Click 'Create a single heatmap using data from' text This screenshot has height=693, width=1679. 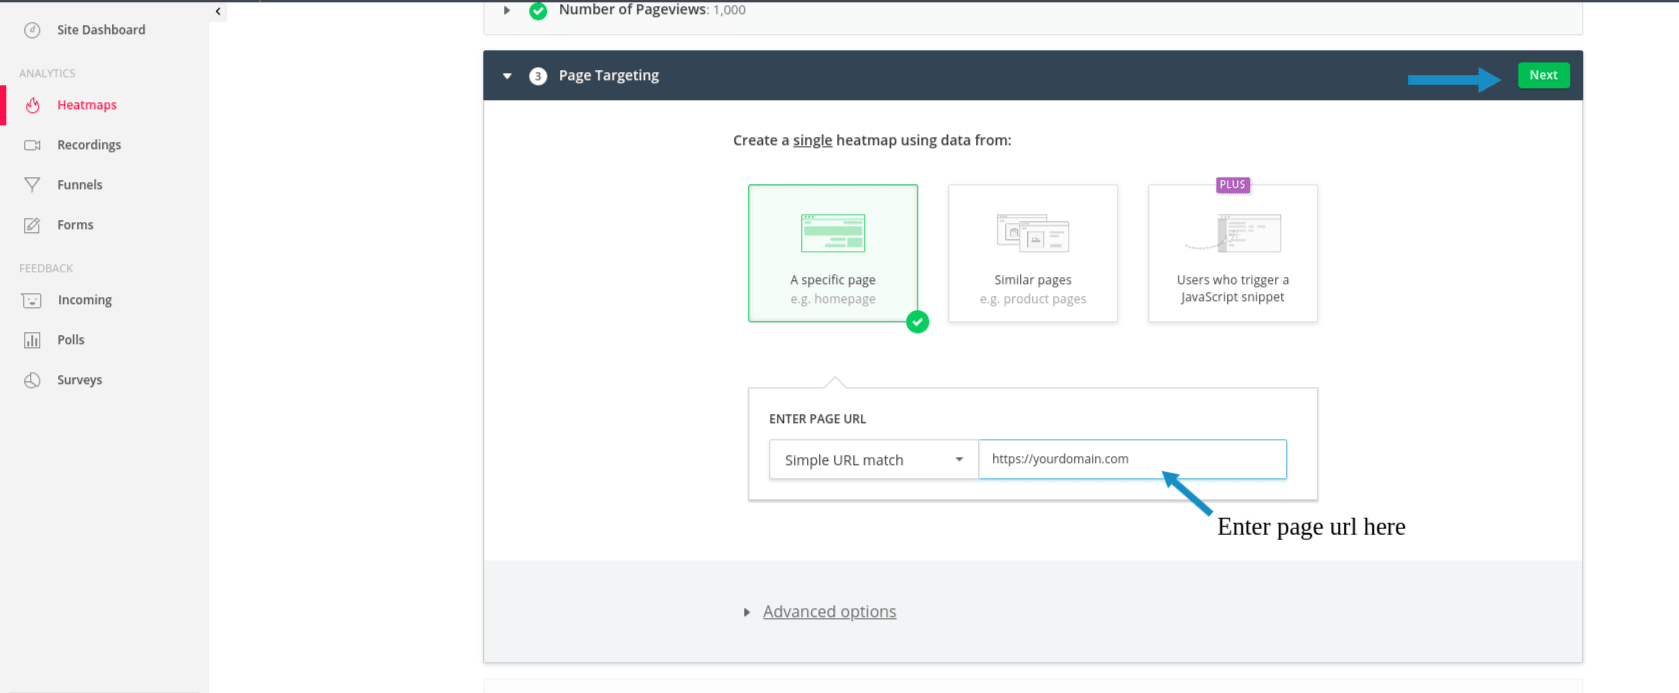pos(872,141)
